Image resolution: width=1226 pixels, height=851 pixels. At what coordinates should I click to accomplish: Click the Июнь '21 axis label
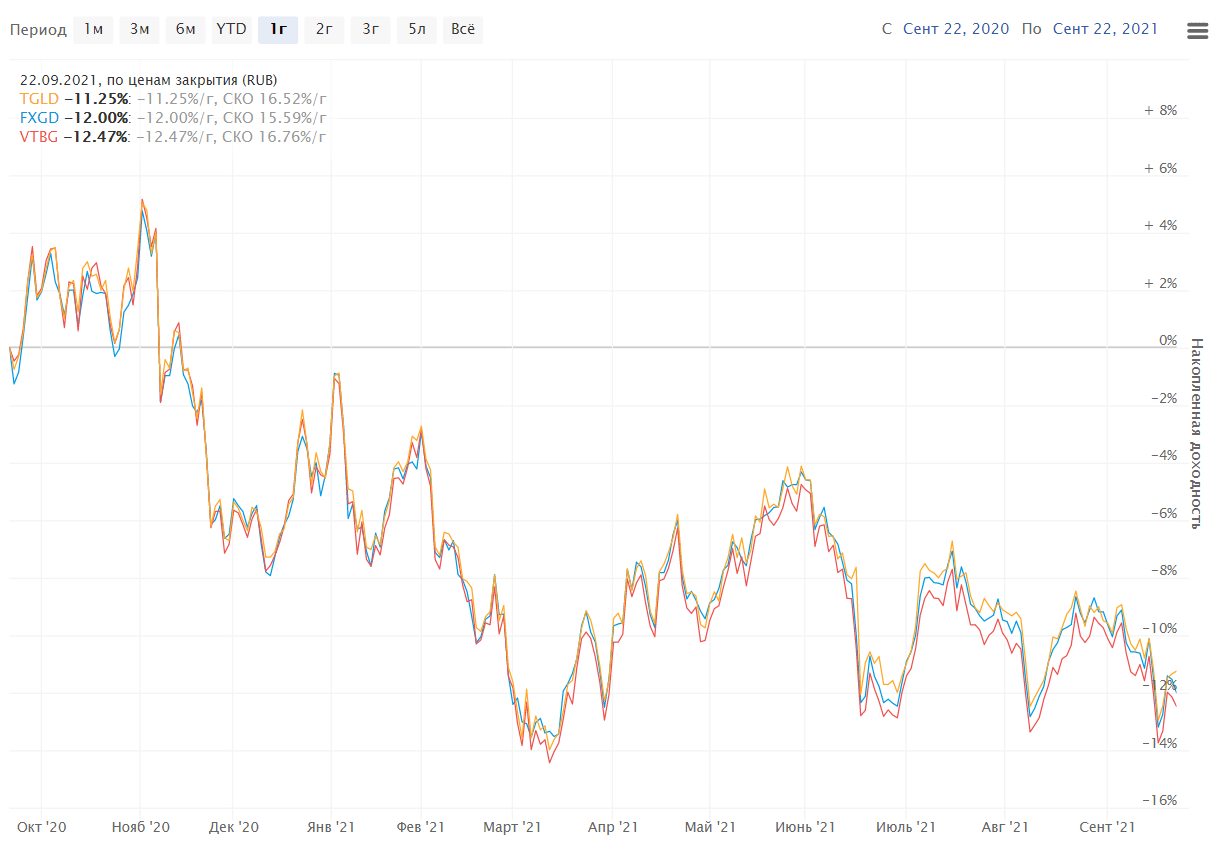point(805,827)
